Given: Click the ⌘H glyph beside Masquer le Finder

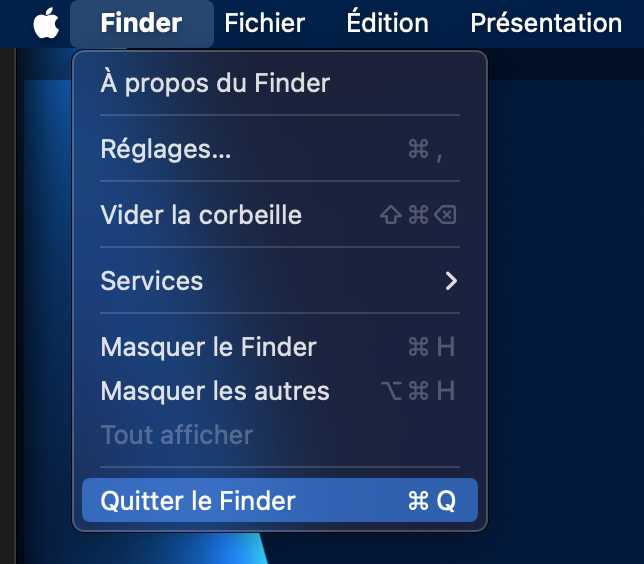Looking at the screenshot, I should 432,347.
